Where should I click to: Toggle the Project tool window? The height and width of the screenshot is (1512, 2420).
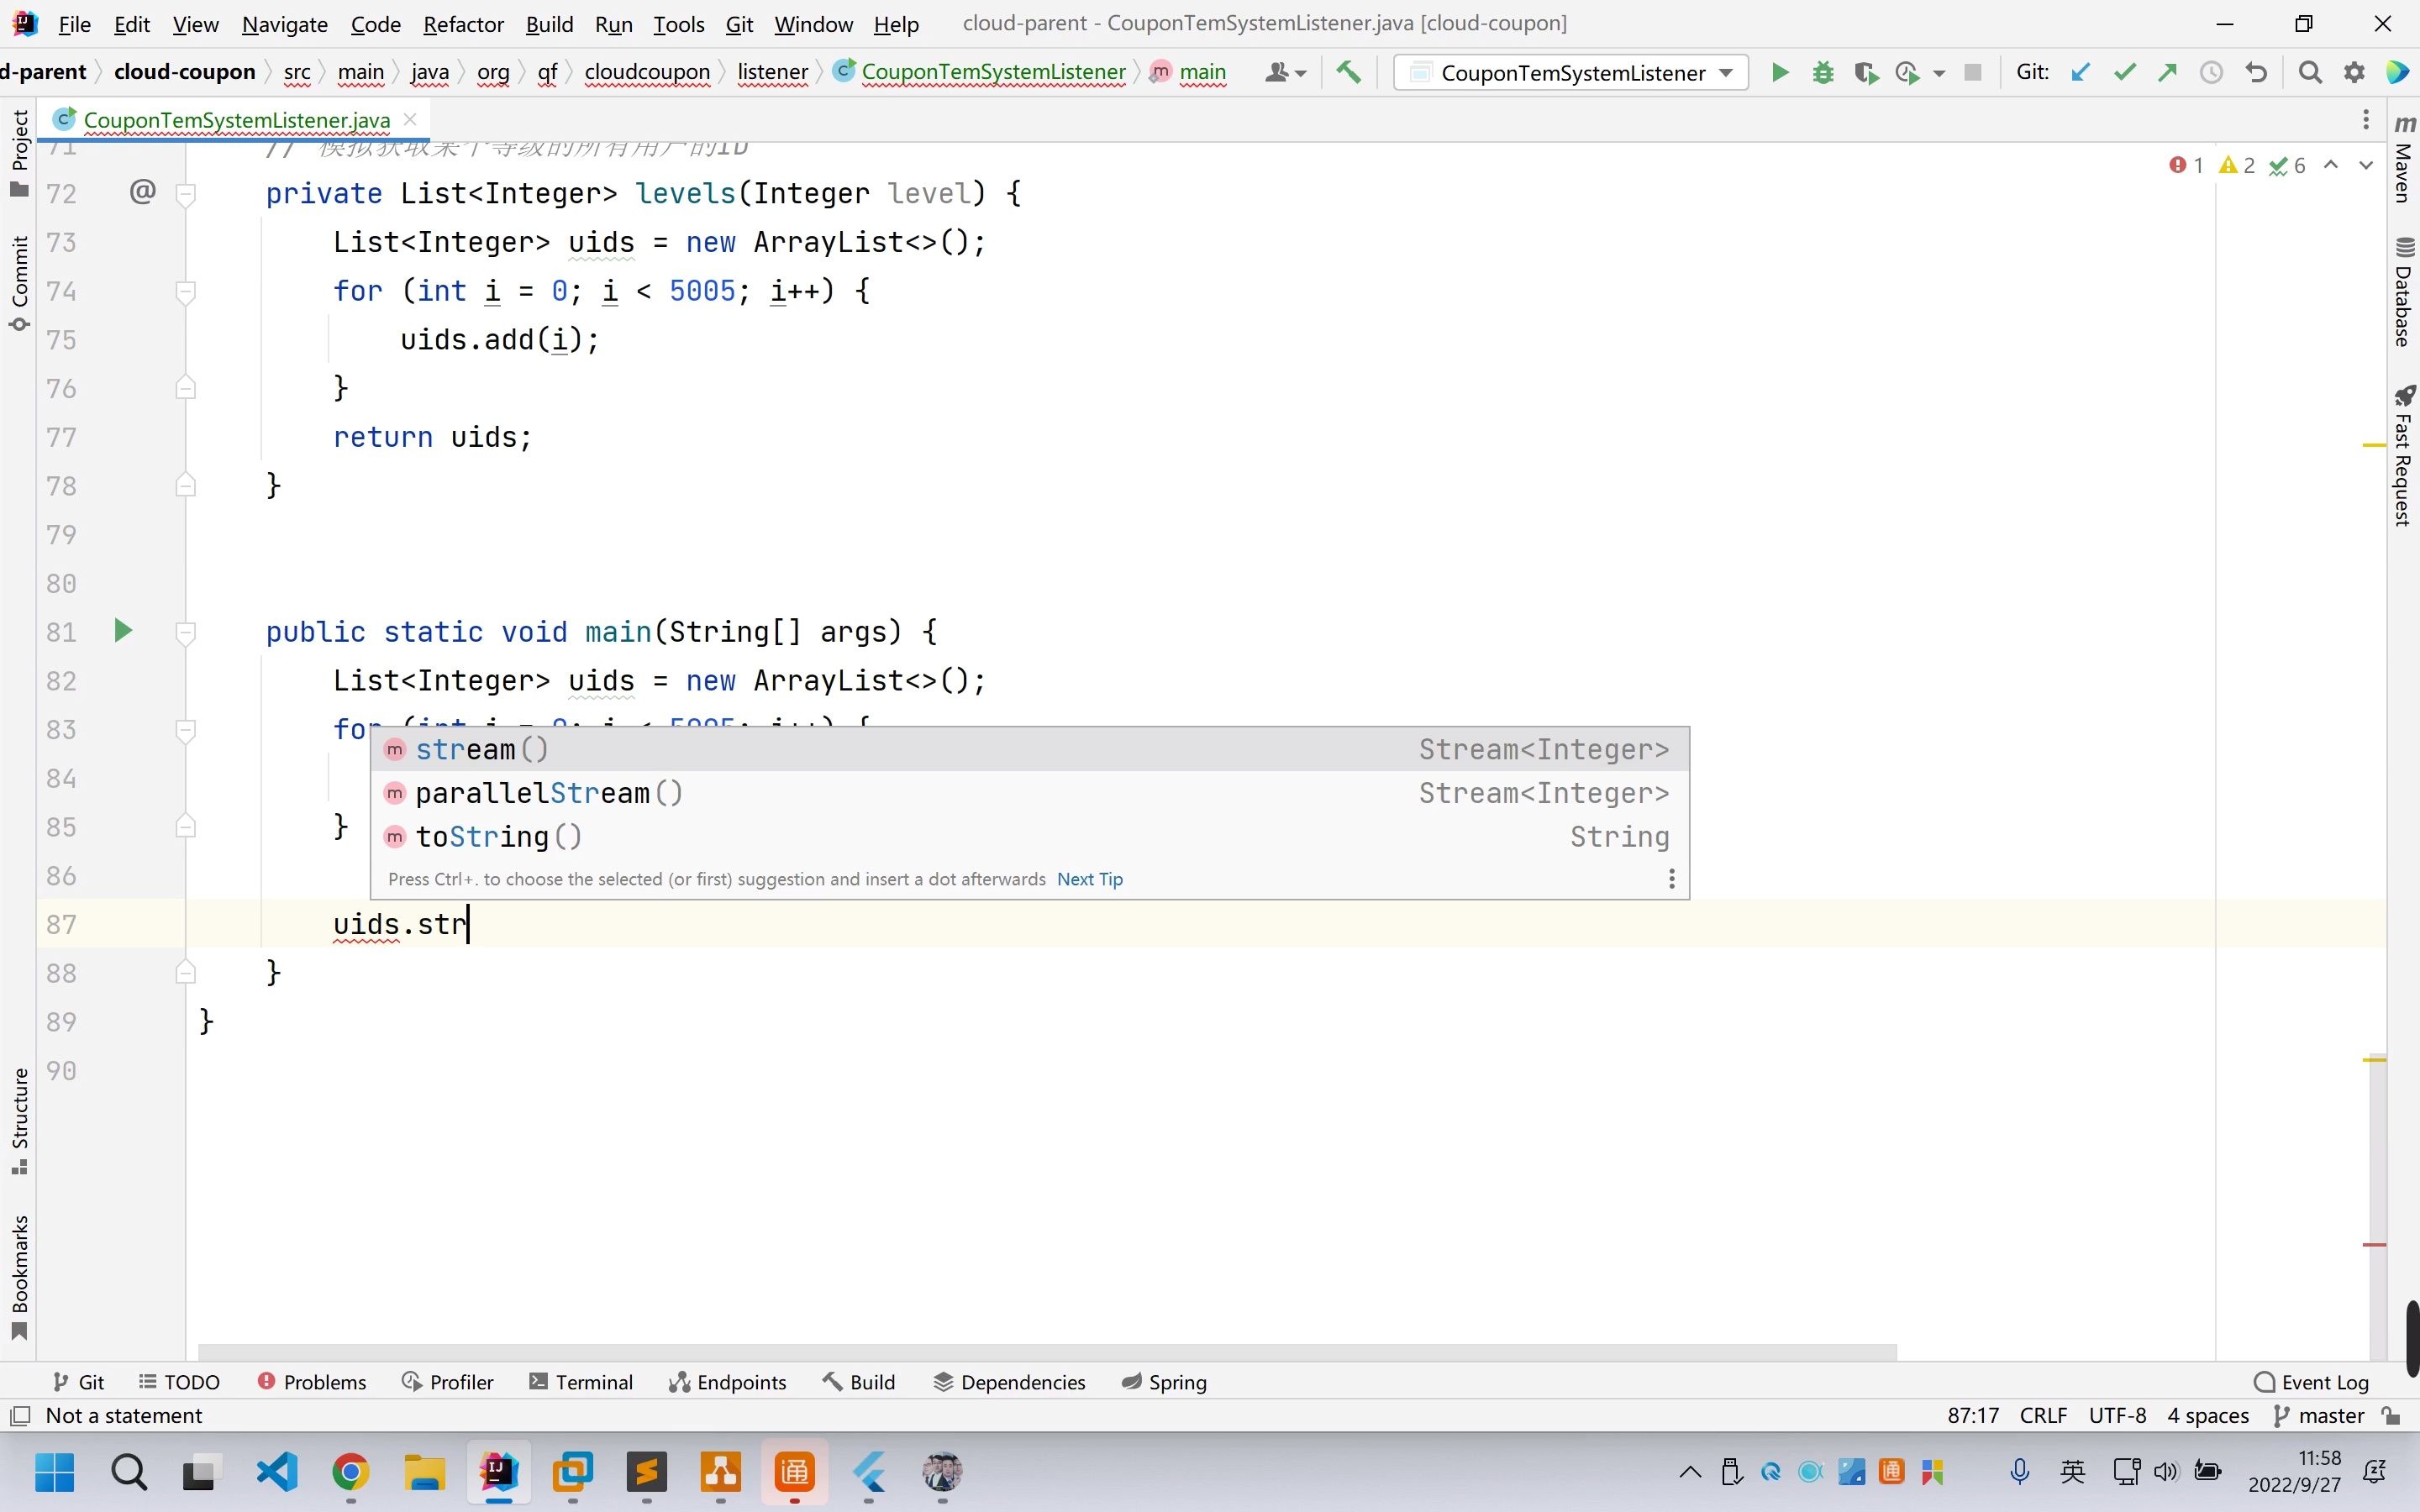(x=19, y=152)
